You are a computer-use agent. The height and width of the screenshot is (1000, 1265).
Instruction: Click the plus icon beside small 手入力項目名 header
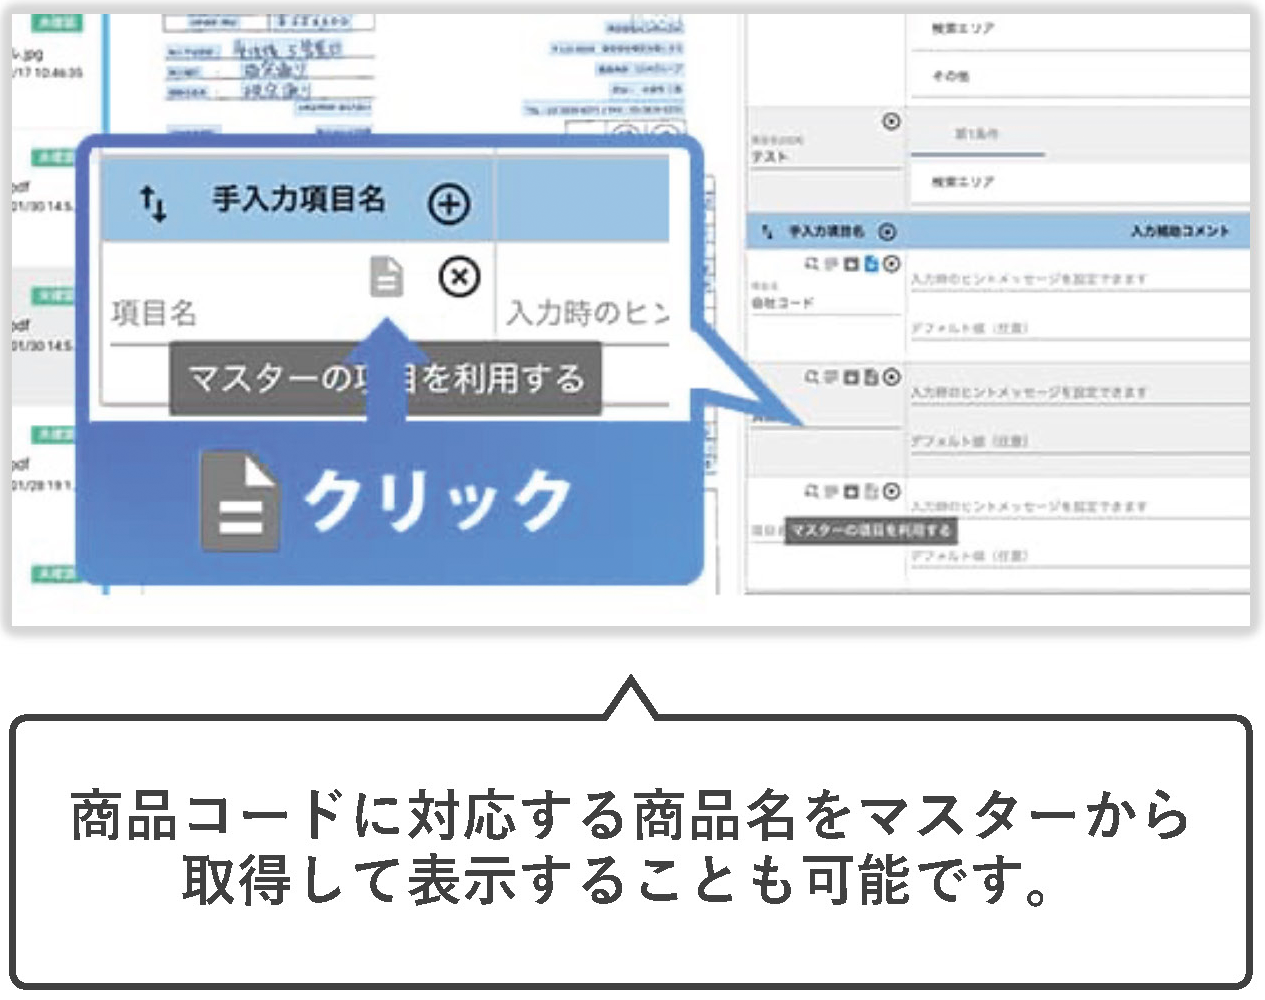[x=887, y=232]
